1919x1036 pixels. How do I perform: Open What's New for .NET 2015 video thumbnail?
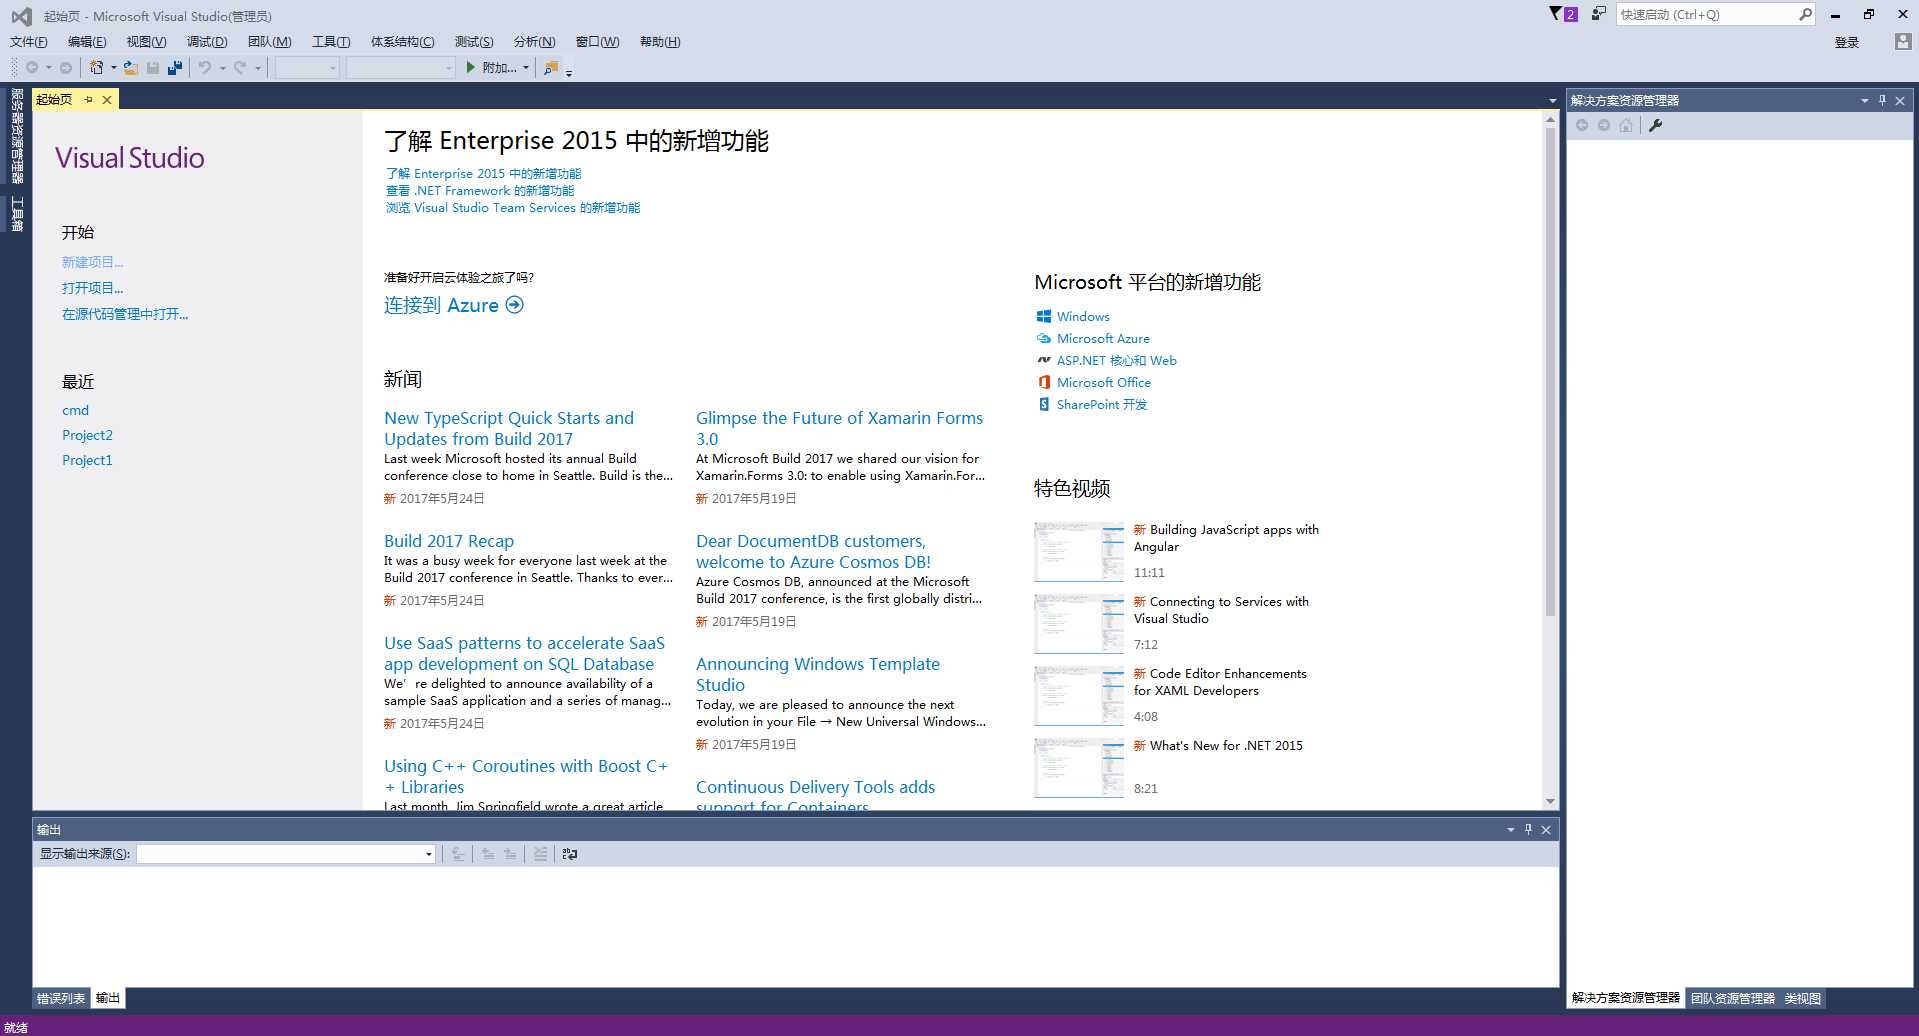click(1079, 768)
